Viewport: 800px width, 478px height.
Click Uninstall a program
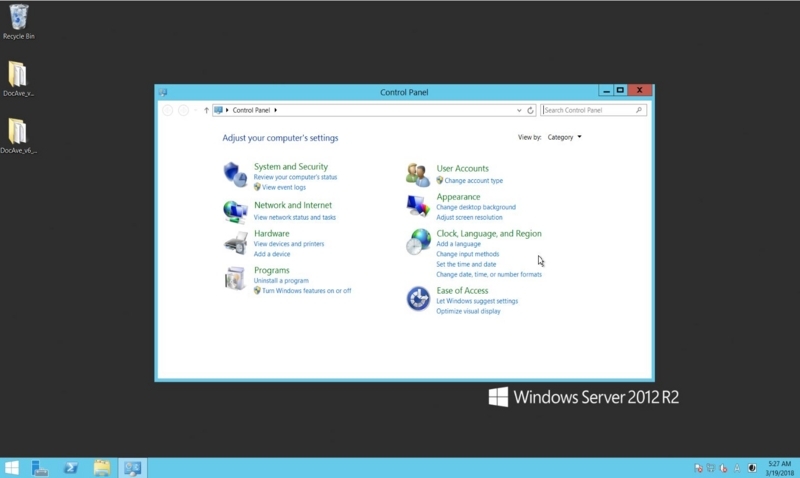(281, 281)
